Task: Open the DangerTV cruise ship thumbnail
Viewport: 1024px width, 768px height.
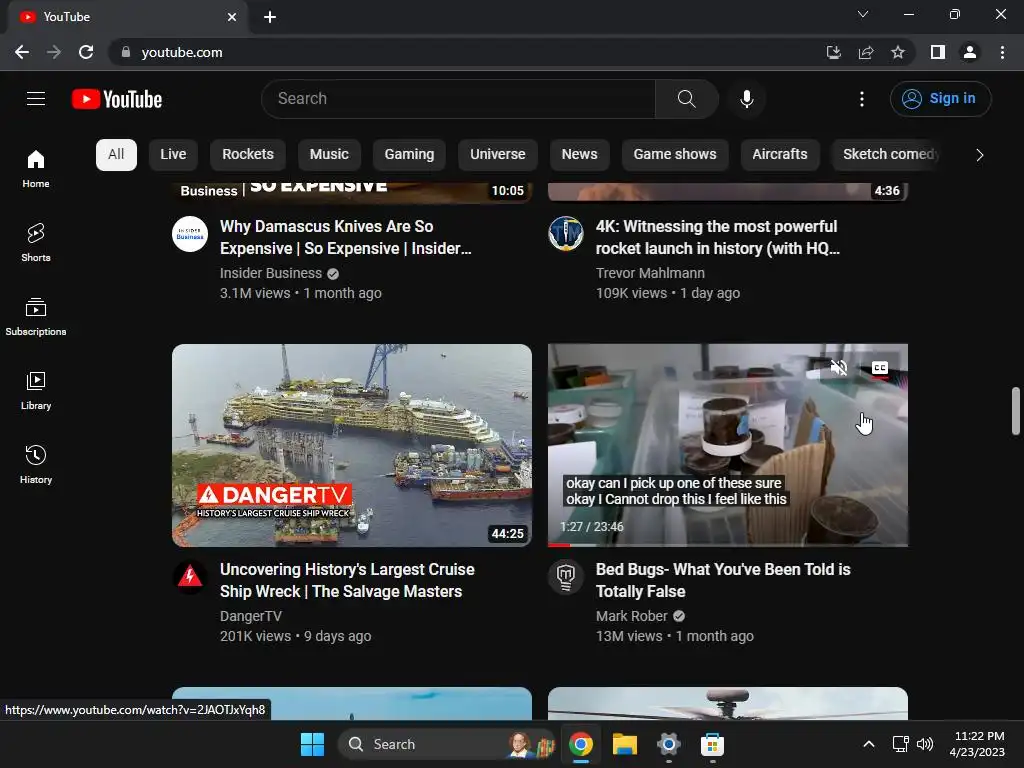Action: 352,445
